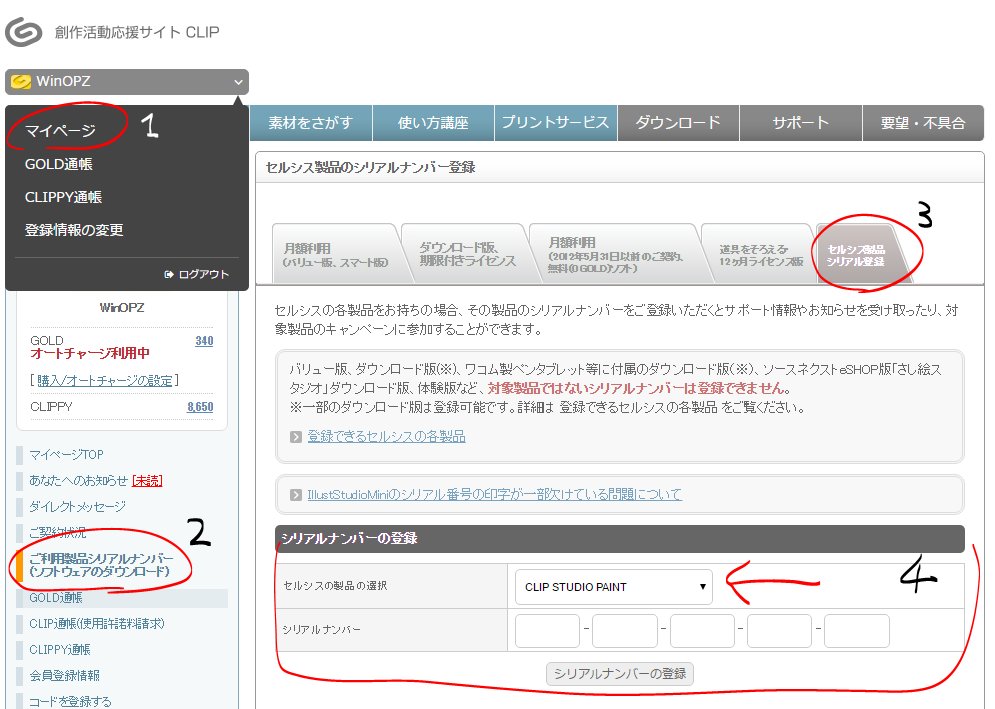
Task: Open ダイレクトメッセージ in sidebar
Action: click(77, 507)
